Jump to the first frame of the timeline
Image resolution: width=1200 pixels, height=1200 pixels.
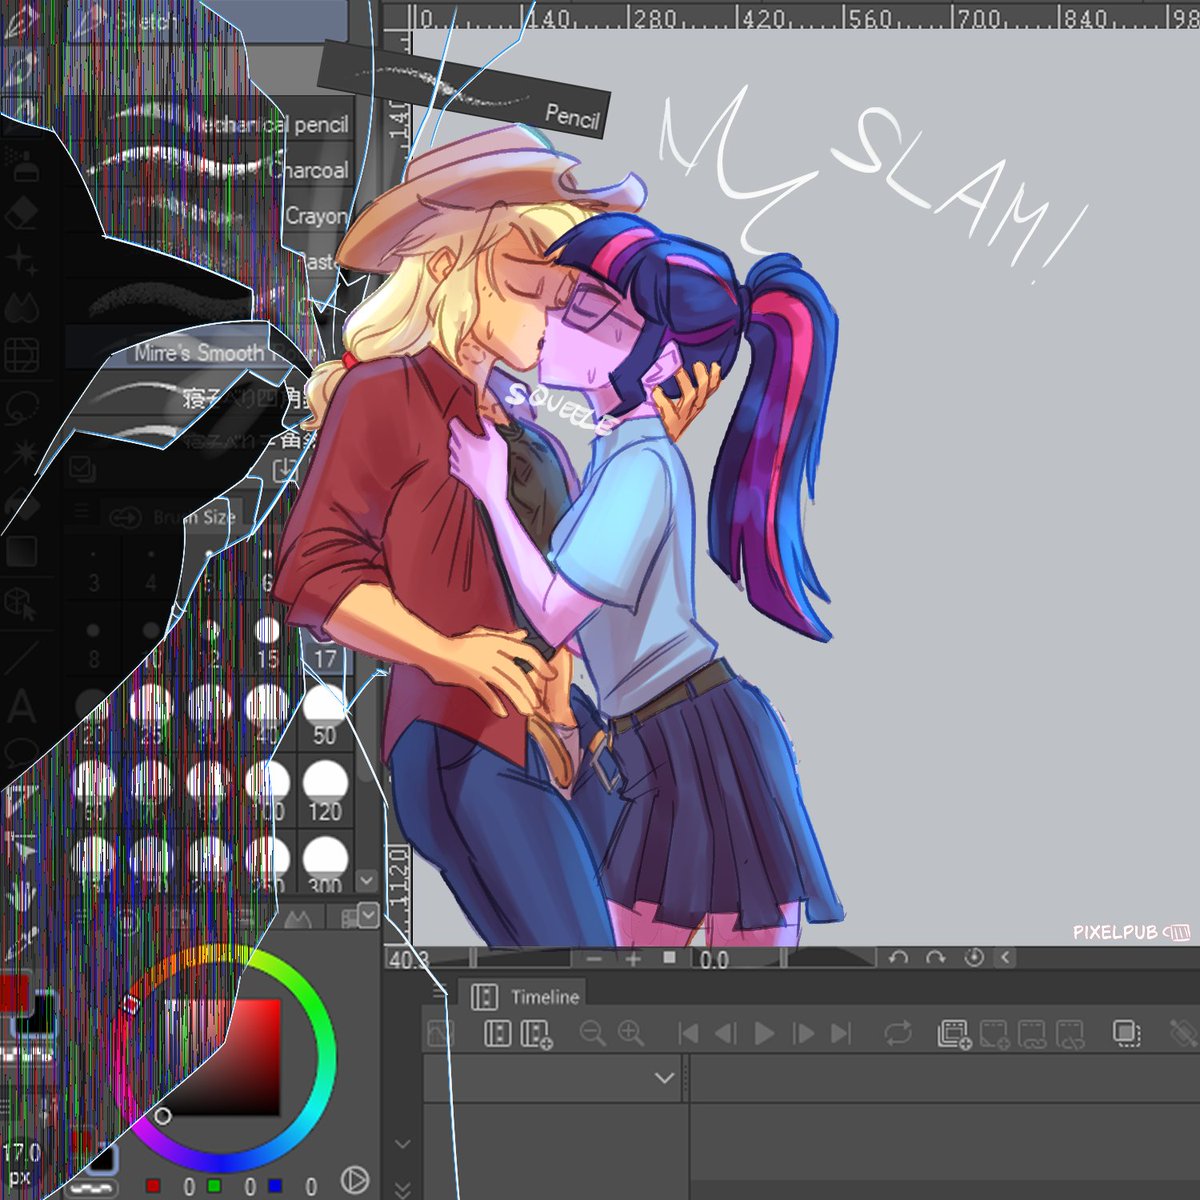pyautogui.click(x=688, y=1033)
